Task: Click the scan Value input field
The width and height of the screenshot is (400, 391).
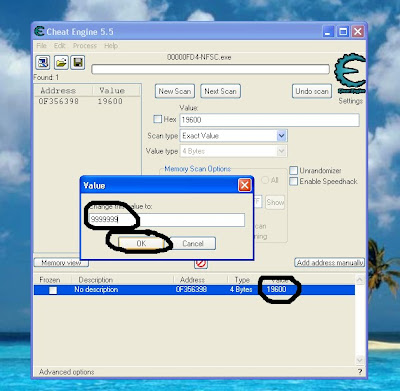Action: coord(269,120)
